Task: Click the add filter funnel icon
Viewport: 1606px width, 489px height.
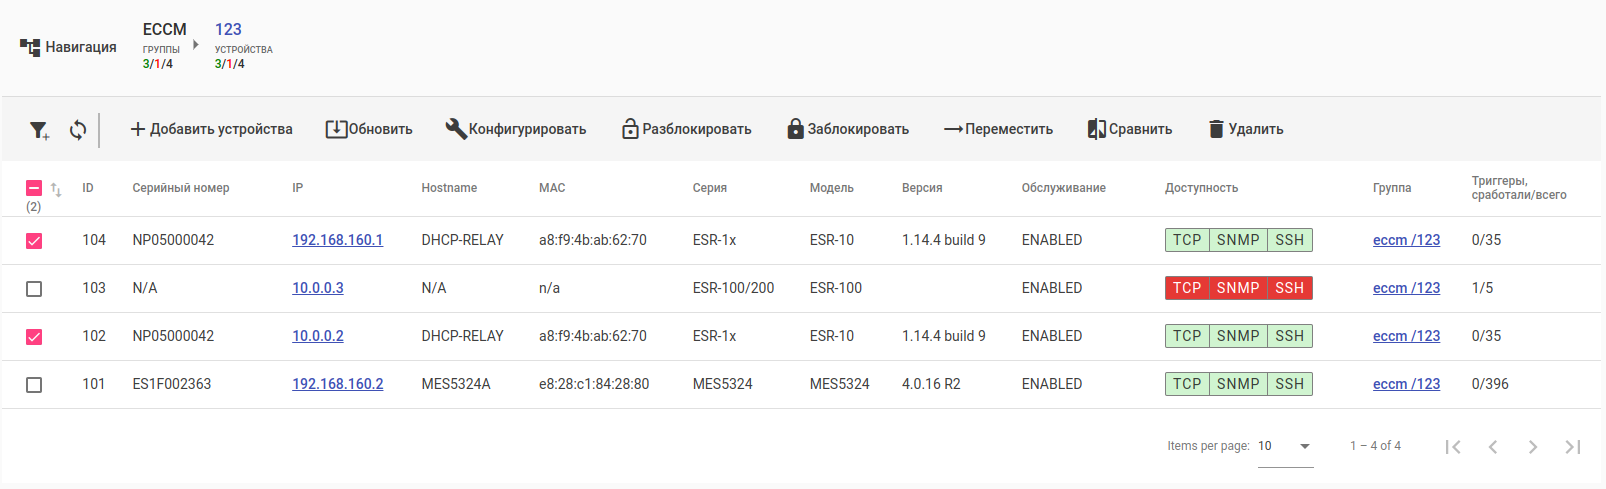Action: tap(39, 130)
